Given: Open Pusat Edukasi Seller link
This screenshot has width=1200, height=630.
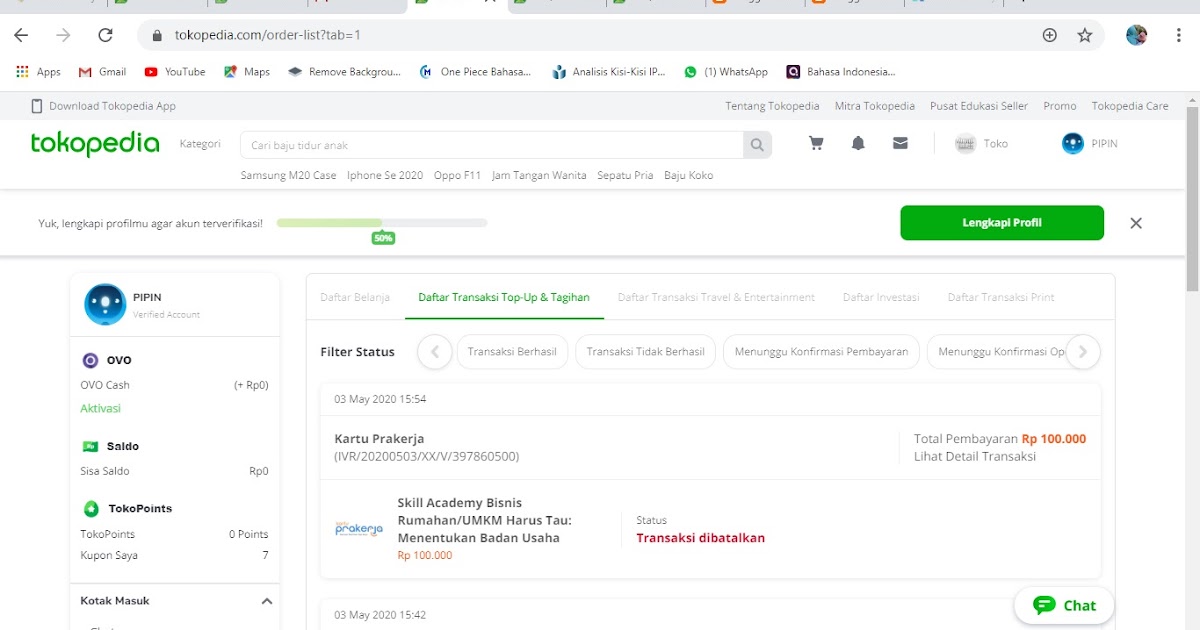Looking at the screenshot, I should [x=979, y=106].
